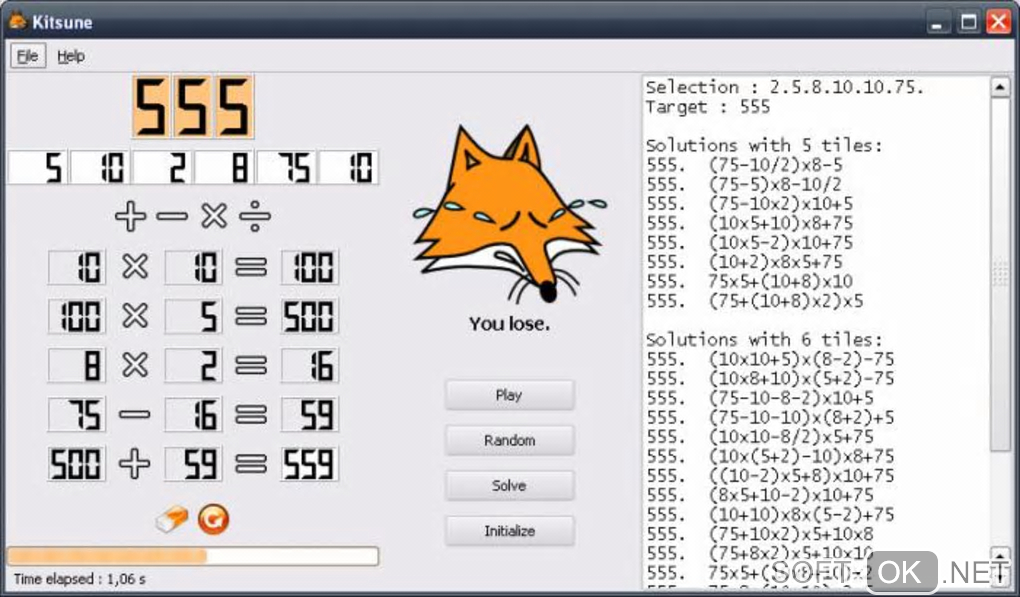This screenshot has height=597, width=1020.
Task: Click the result box showing 559
Action: [310, 464]
